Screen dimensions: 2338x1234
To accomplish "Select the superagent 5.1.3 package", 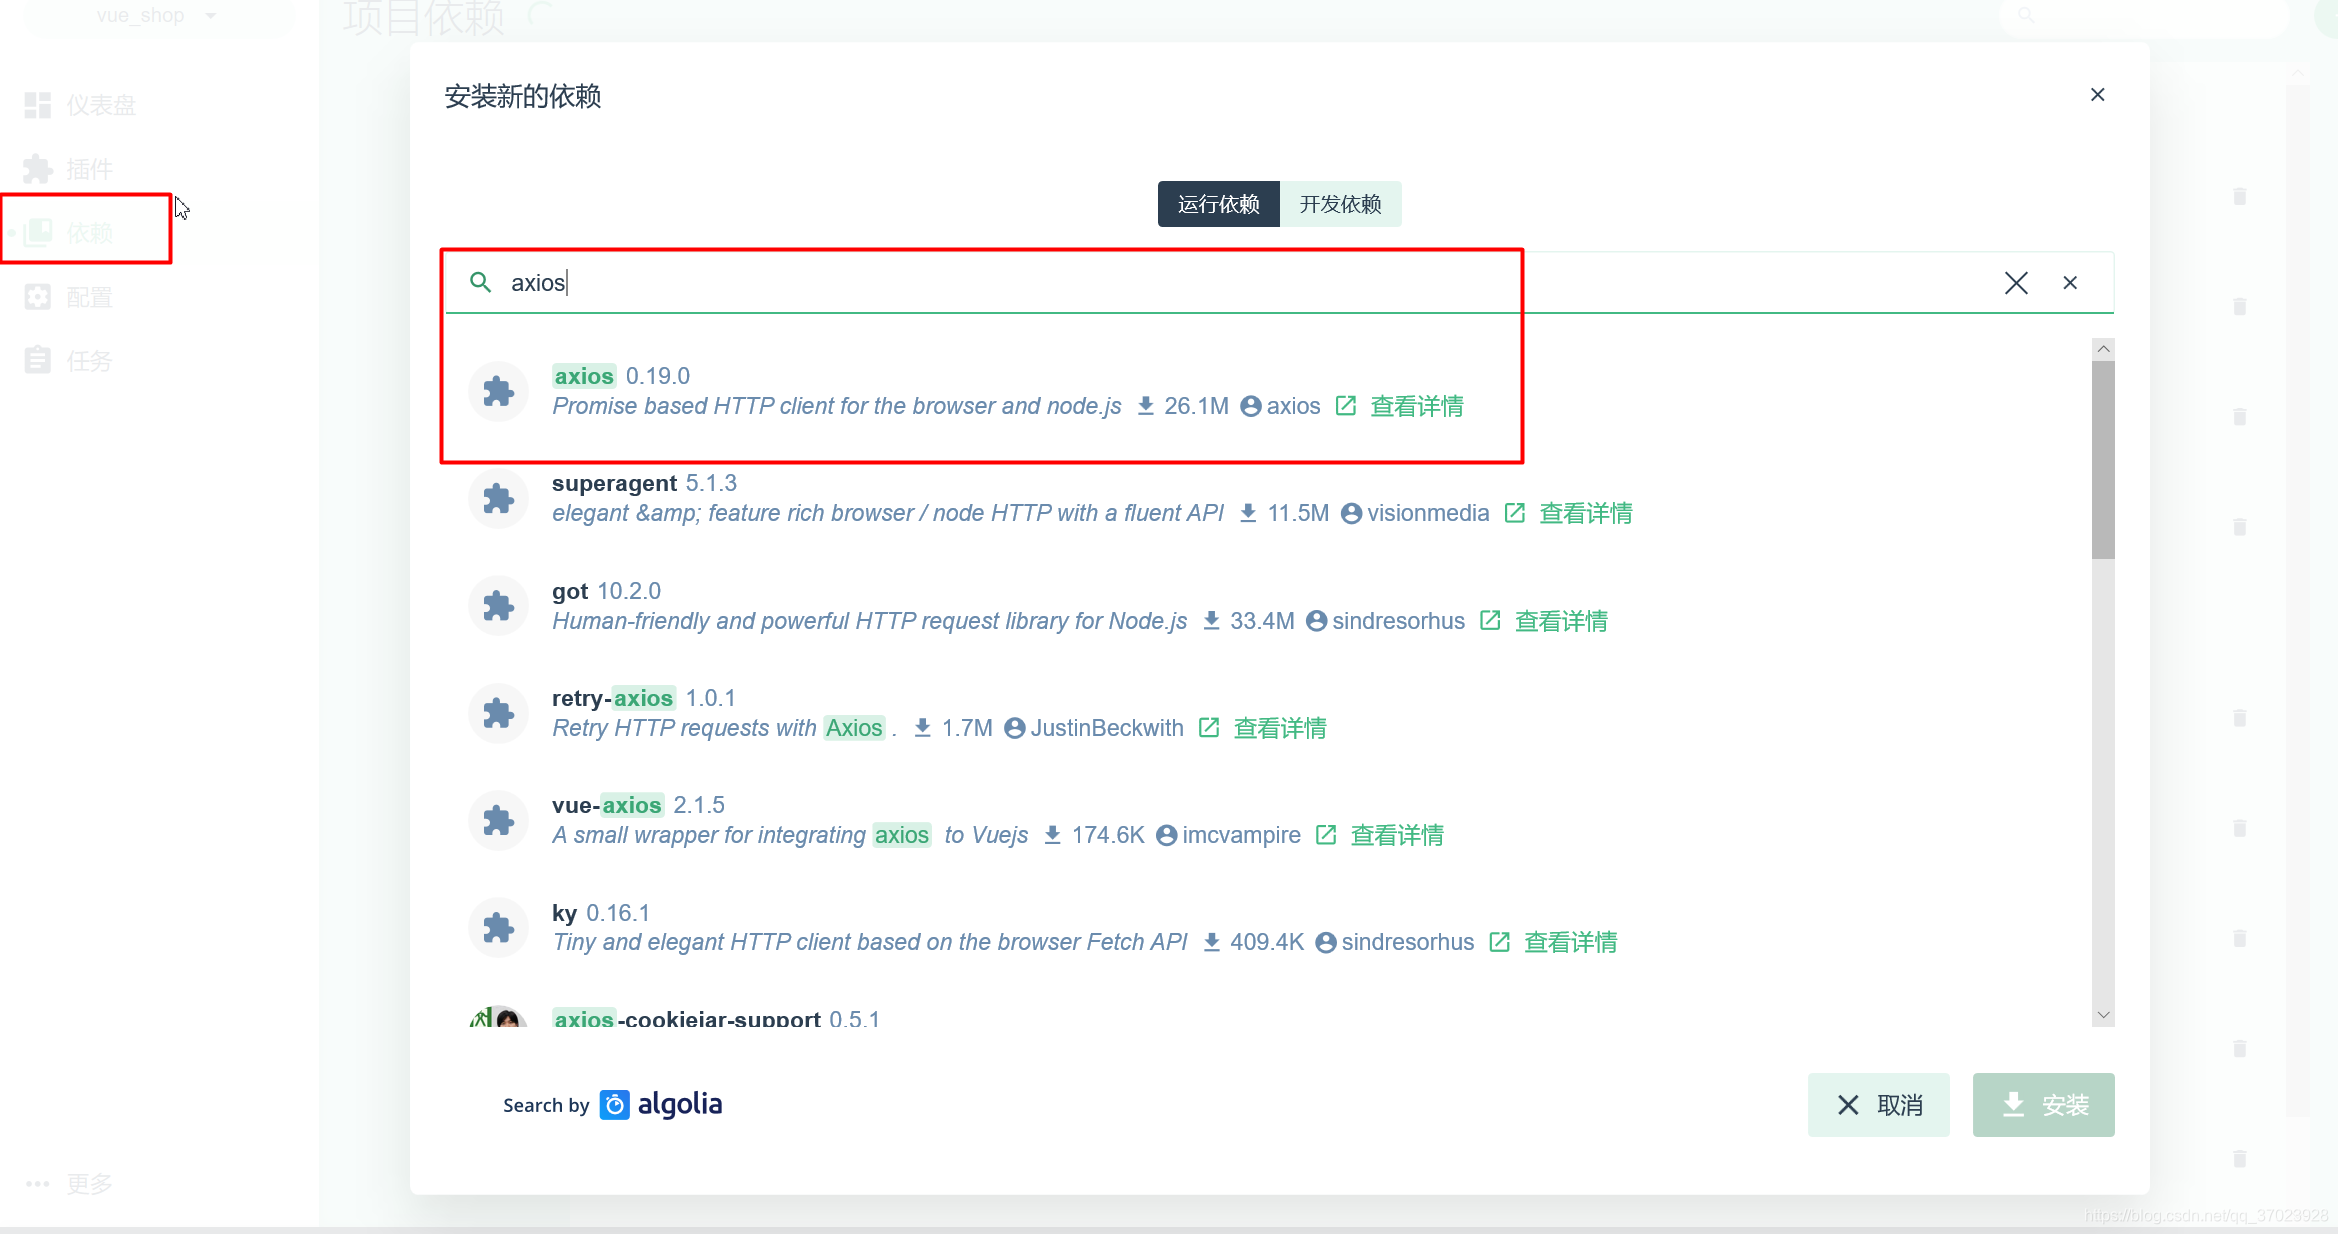I will (1268, 498).
